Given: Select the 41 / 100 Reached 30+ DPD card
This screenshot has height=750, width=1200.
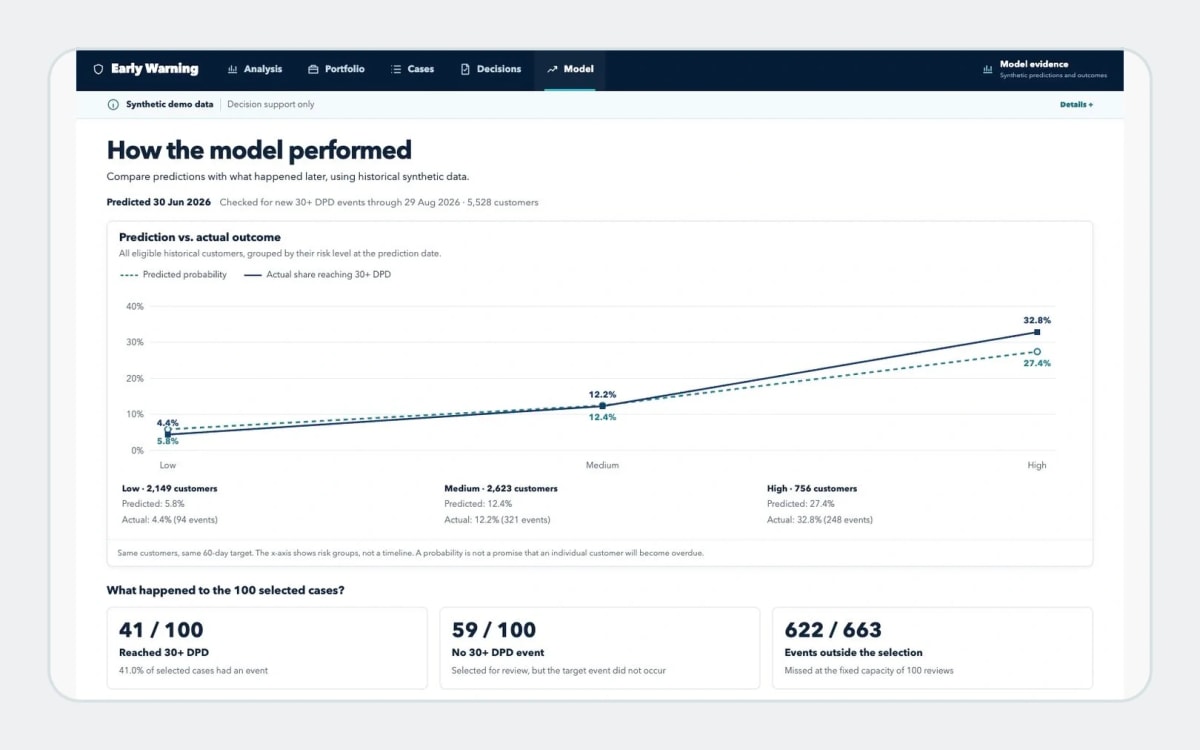Looking at the screenshot, I should pos(267,648).
